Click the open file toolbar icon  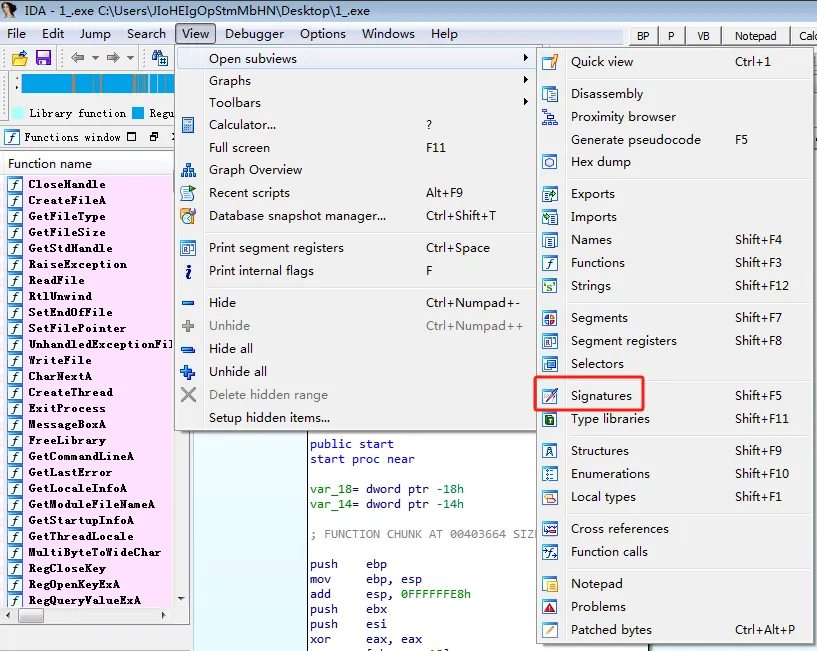pos(19,58)
